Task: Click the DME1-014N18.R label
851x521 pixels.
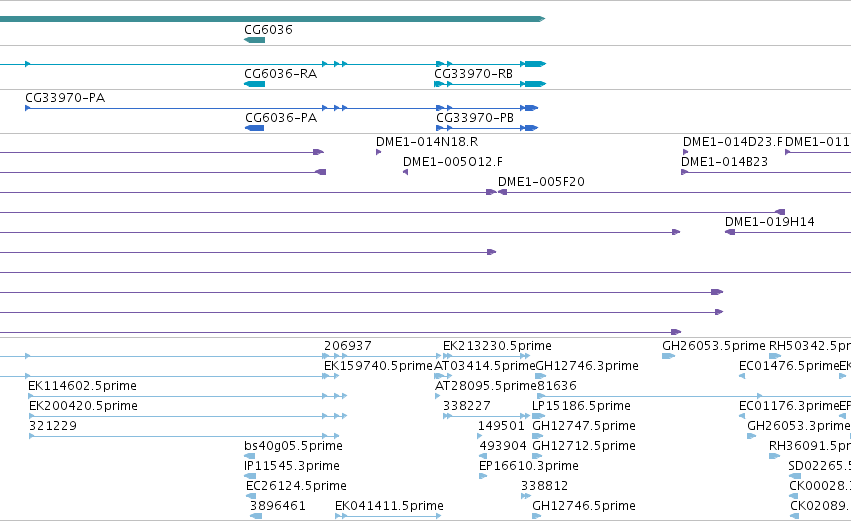Action: pos(427,142)
